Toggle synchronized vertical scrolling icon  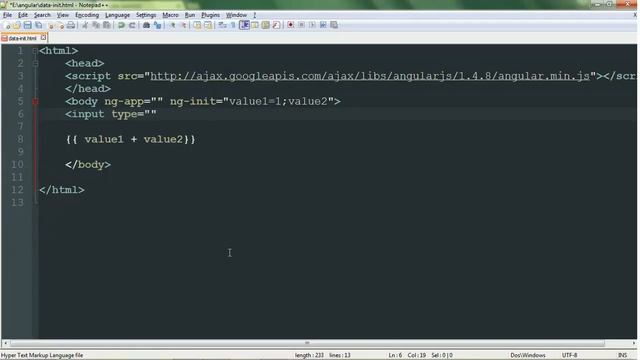(x=197, y=25)
